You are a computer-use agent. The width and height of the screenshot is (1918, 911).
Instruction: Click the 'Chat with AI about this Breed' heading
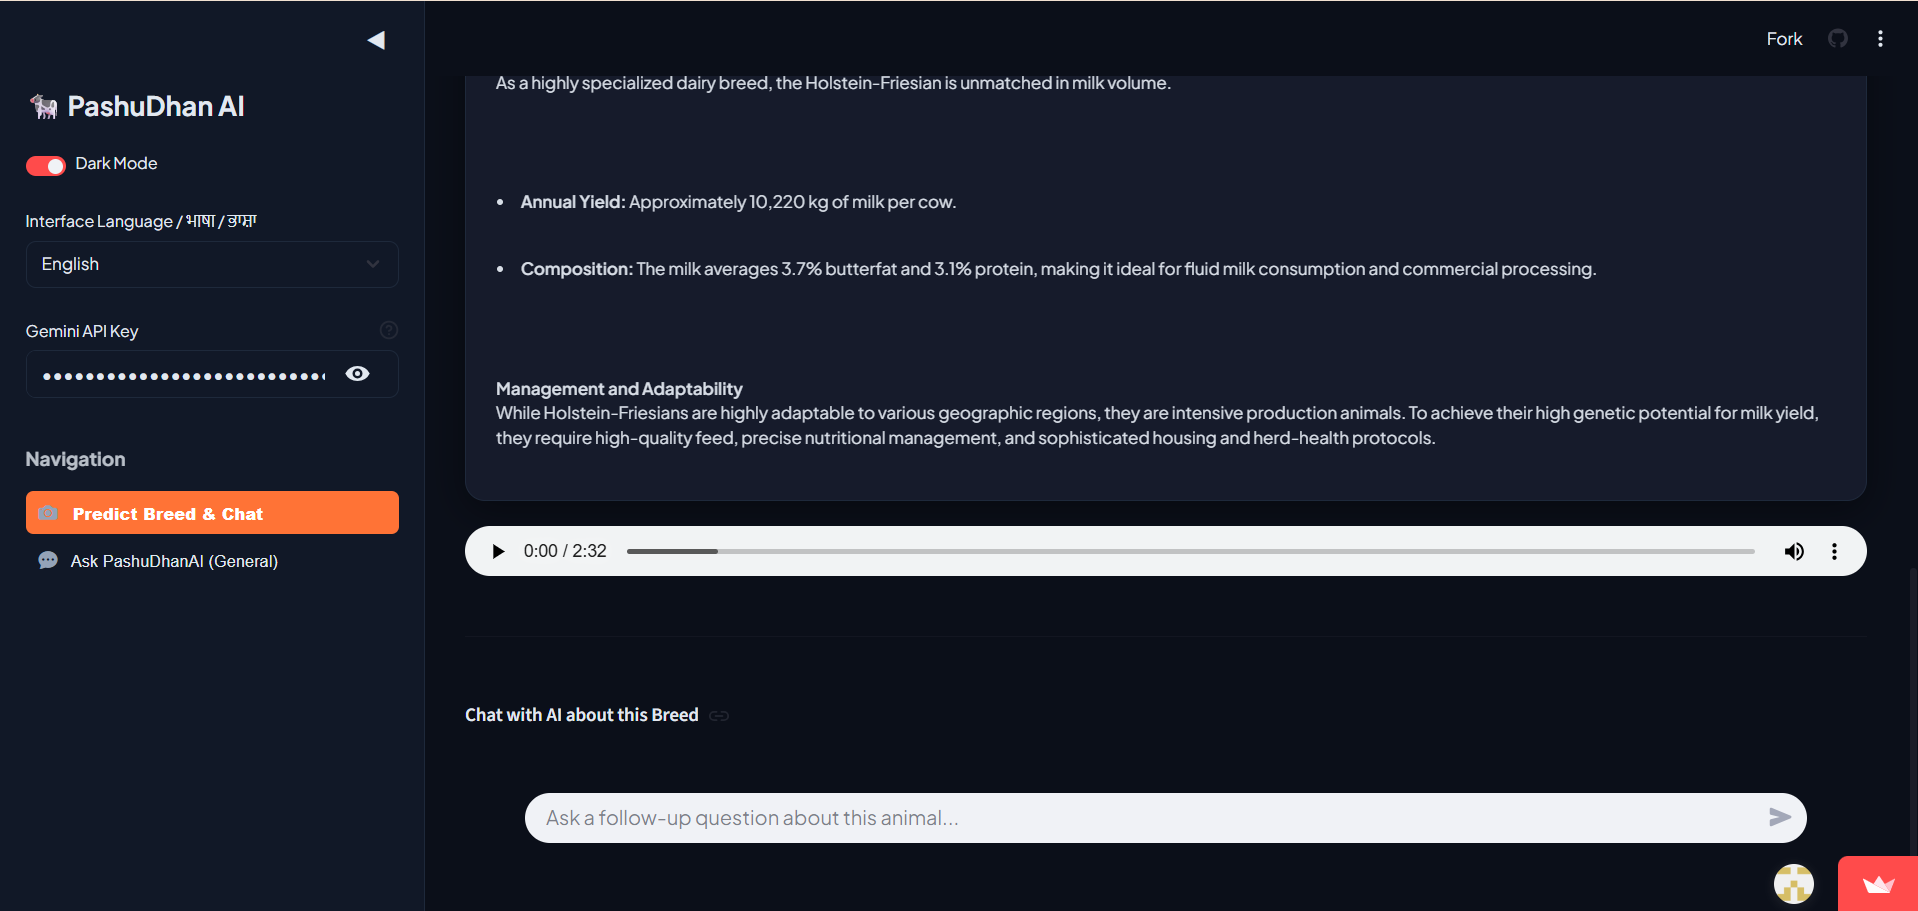click(x=582, y=715)
